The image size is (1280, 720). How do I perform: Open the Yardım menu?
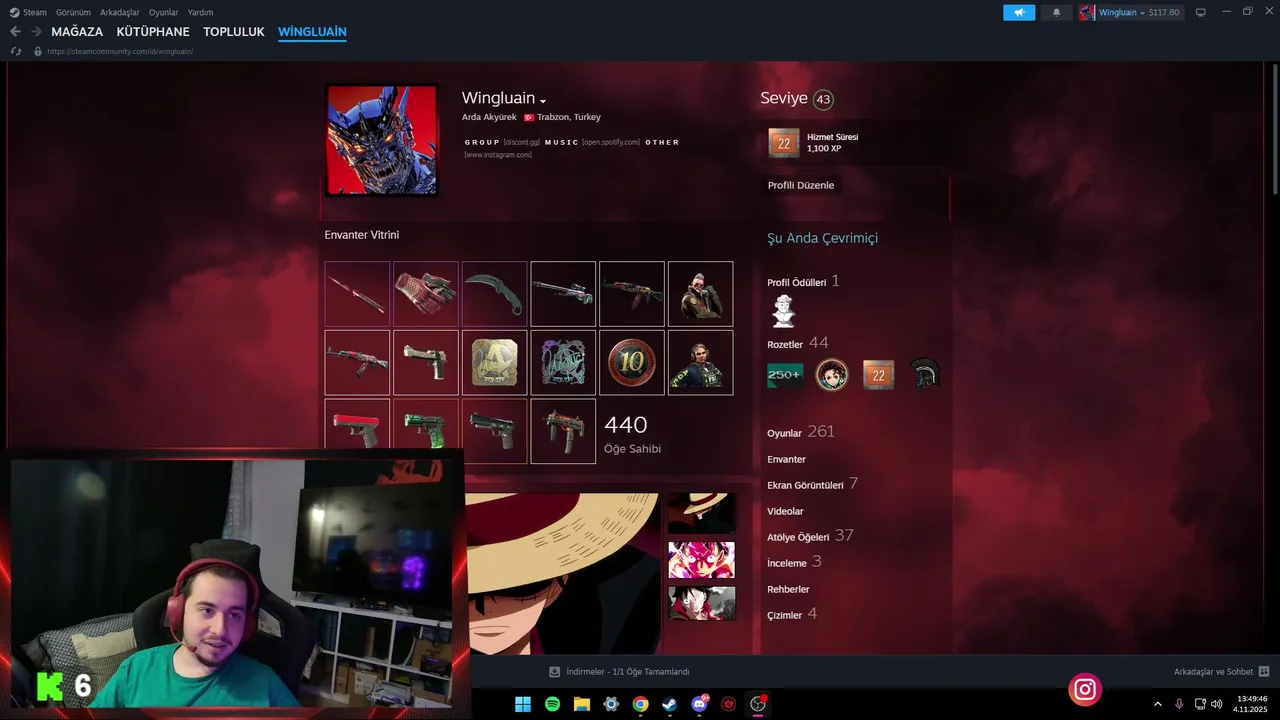tap(200, 13)
